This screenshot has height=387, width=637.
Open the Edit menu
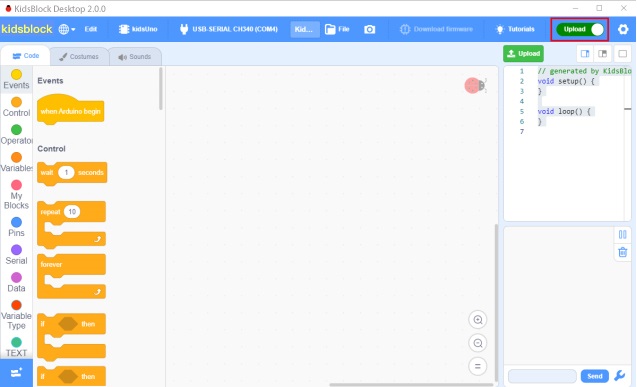[91, 29]
